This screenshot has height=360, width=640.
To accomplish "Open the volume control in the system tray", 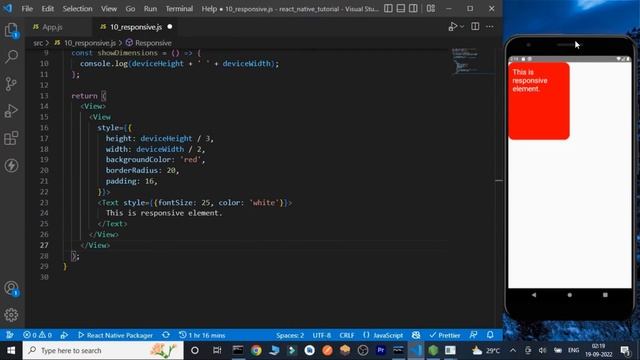I will pyautogui.click(x=542, y=350).
